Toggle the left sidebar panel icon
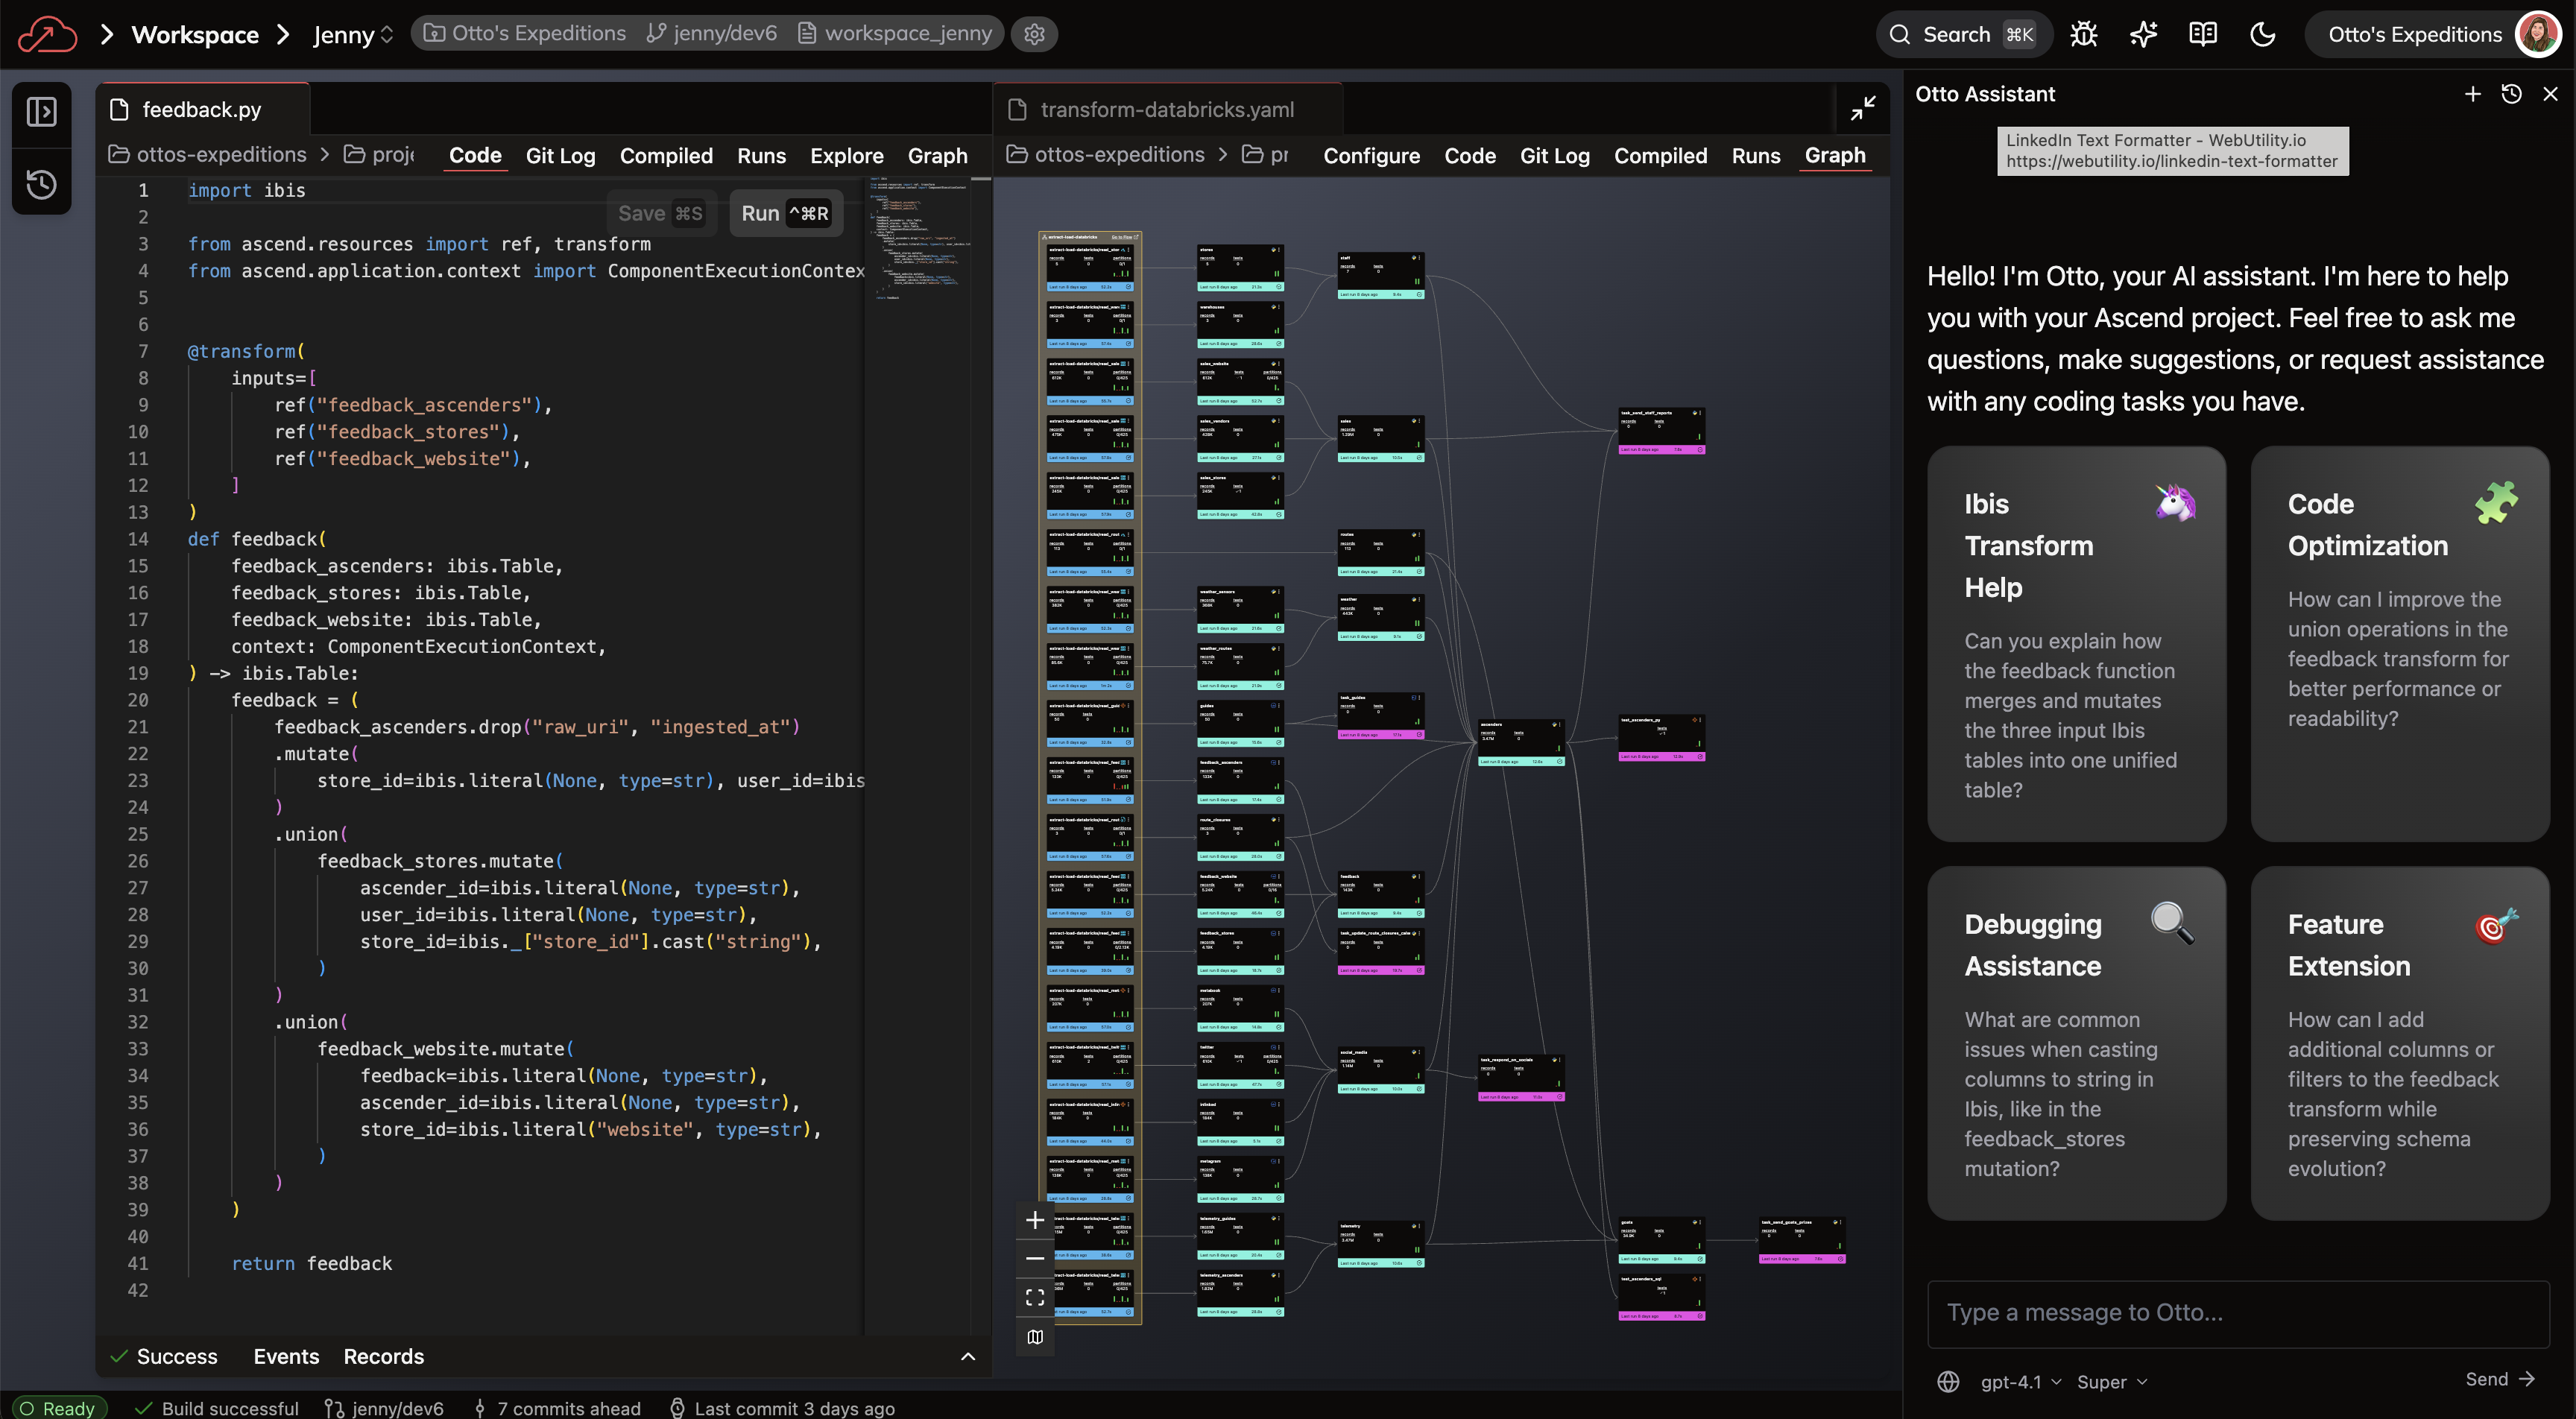This screenshot has height=1419, width=2576. click(41, 111)
